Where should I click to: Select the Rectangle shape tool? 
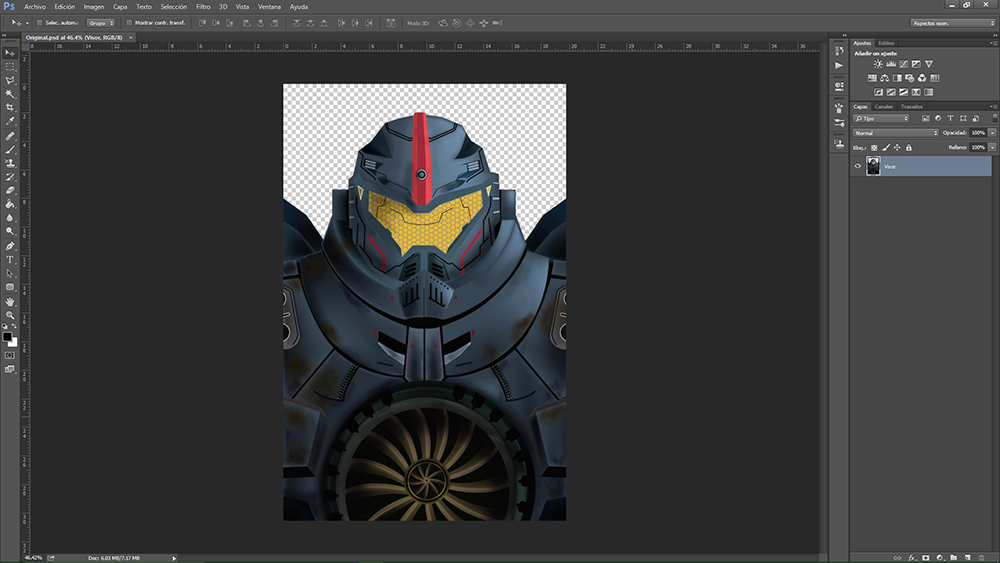point(10,287)
